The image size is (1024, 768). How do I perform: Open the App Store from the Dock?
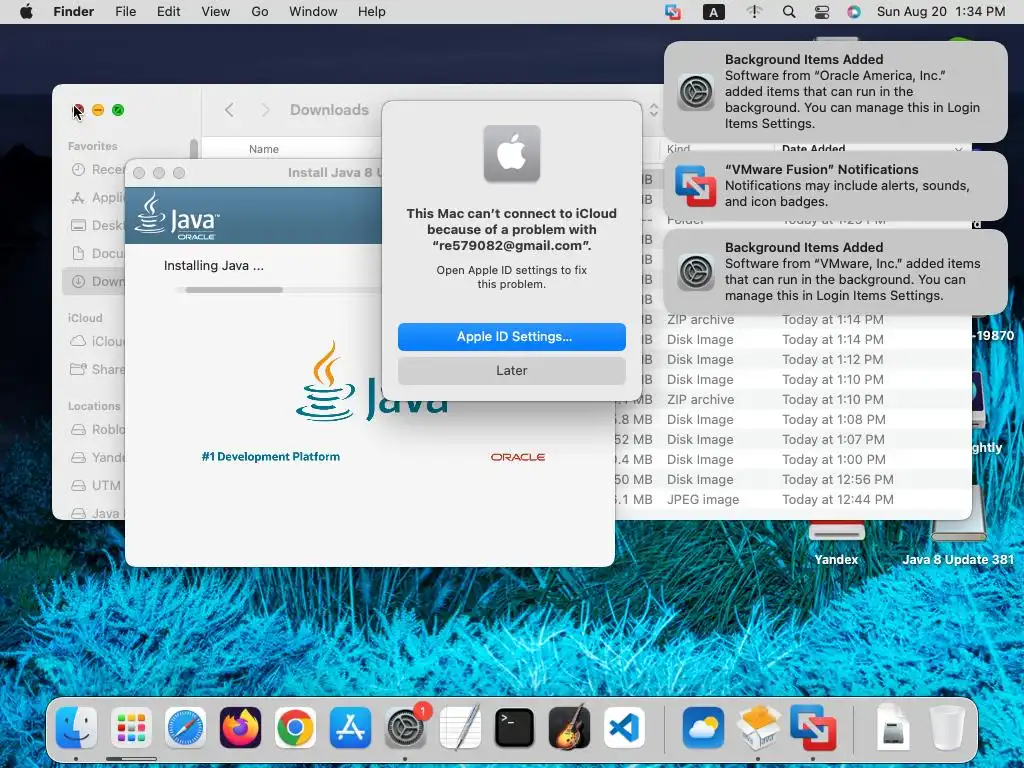pyautogui.click(x=350, y=728)
